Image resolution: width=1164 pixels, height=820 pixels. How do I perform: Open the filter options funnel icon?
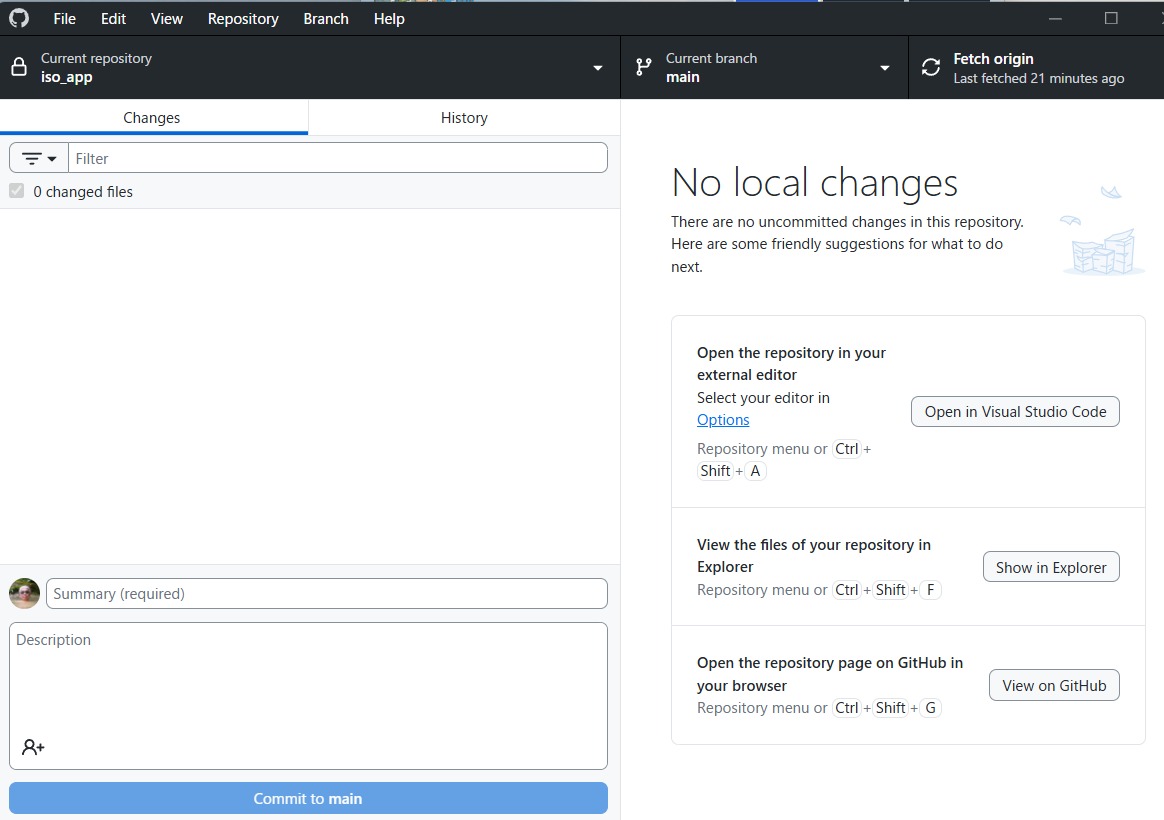[x=39, y=158]
